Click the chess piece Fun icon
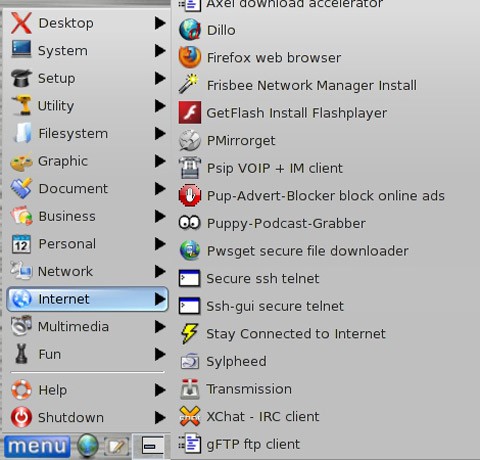480x460 pixels. pyautogui.click(x=21, y=354)
